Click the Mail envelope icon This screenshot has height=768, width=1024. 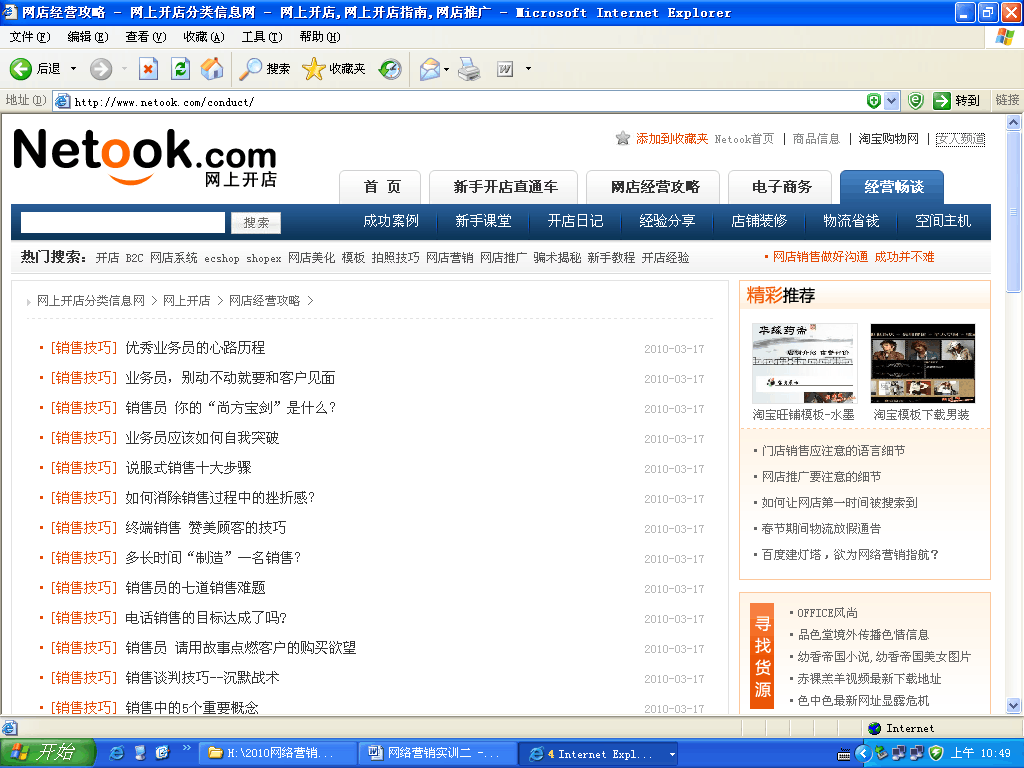coord(429,69)
